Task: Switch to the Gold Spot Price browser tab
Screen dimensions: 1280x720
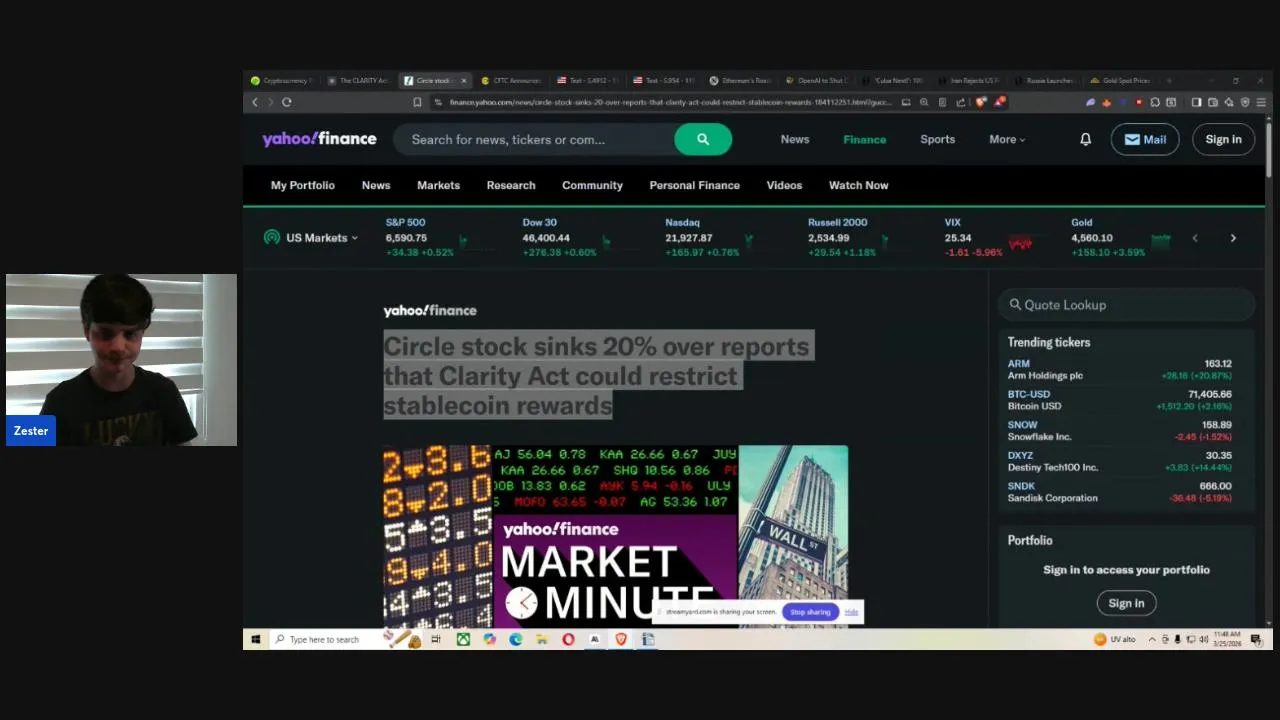Action: coord(1121,80)
